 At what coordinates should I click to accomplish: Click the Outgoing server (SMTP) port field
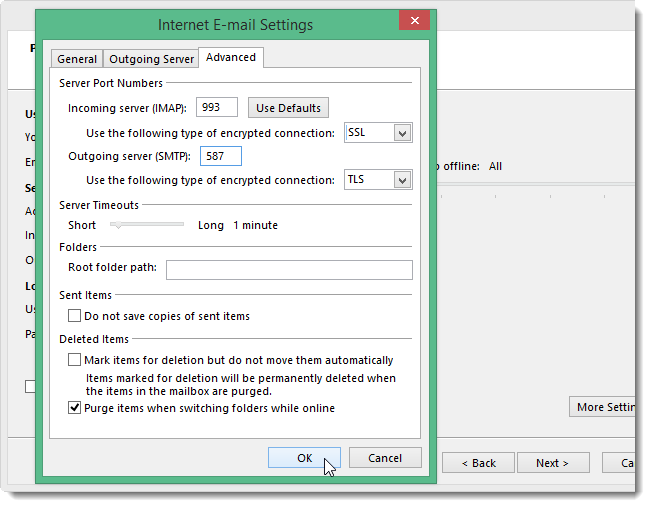coord(221,156)
